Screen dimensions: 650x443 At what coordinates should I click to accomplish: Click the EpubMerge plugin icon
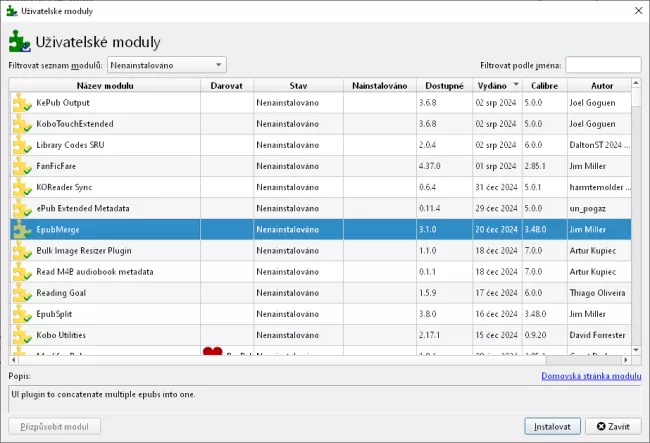(22, 229)
